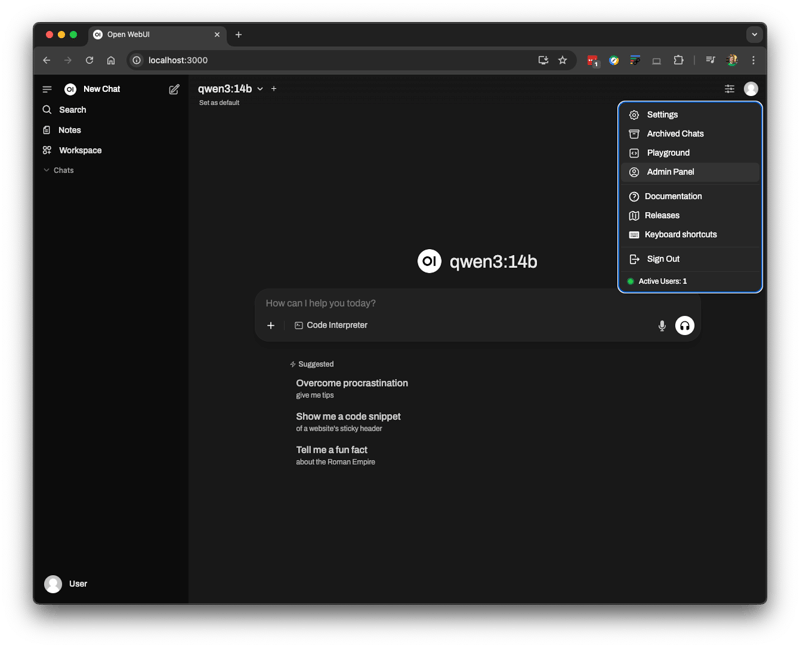This screenshot has height=648, width=800.
Task: Click Sign Out in the menu
Action: tap(663, 259)
